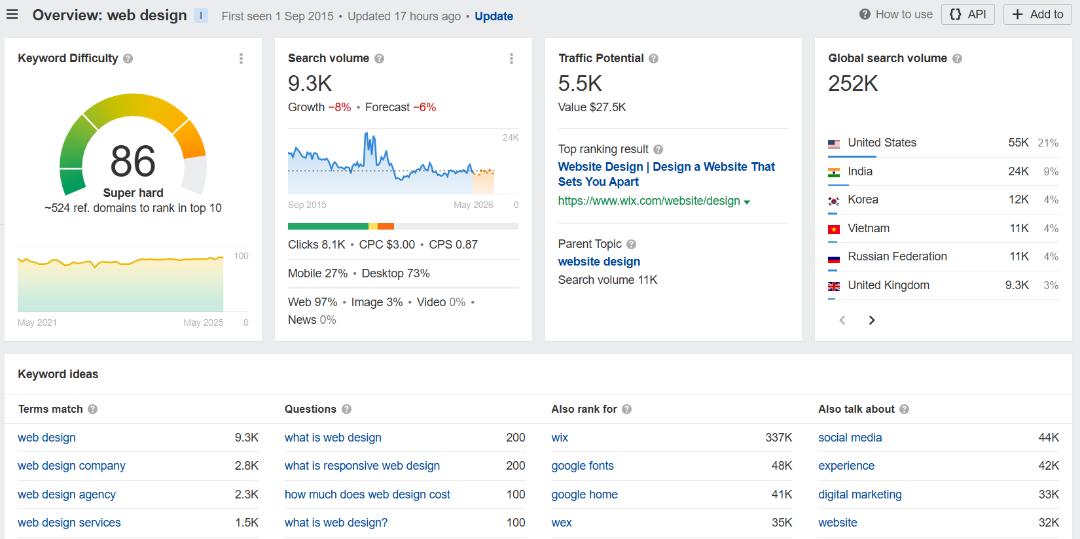Click the Add to button
The height and width of the screenshot is (539, 1080).
tap(1037, 14)
